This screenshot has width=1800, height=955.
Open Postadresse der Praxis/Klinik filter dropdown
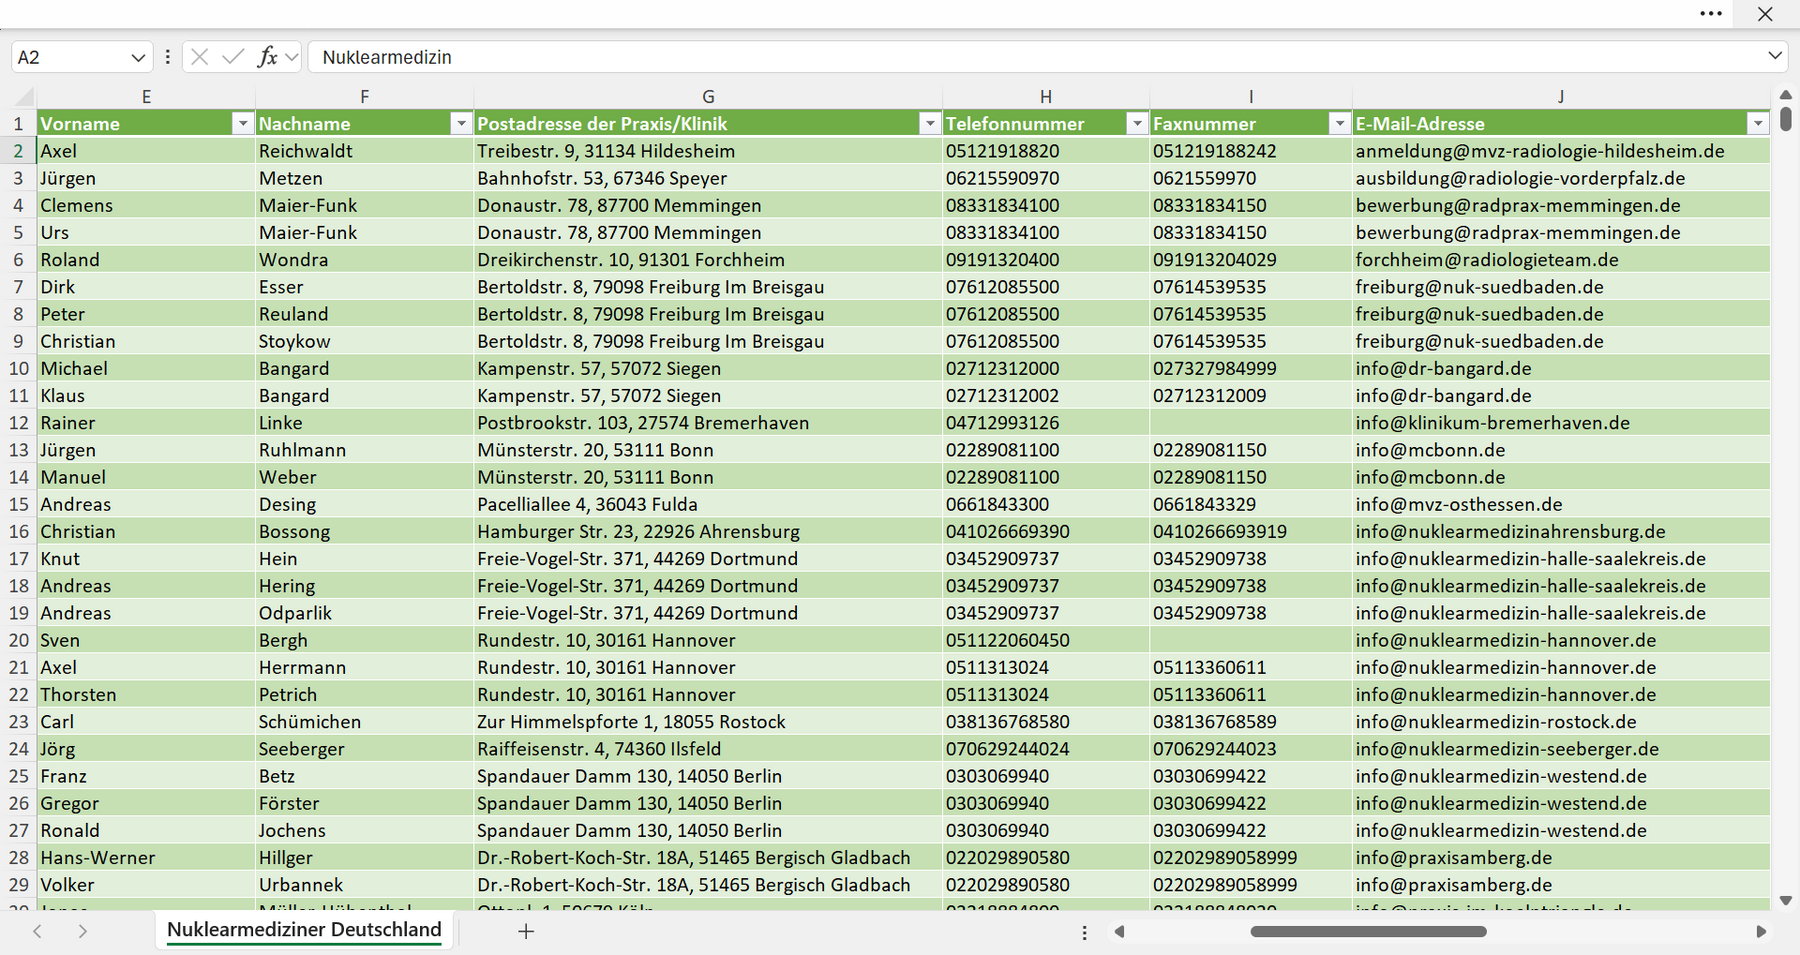coord(930,123)
